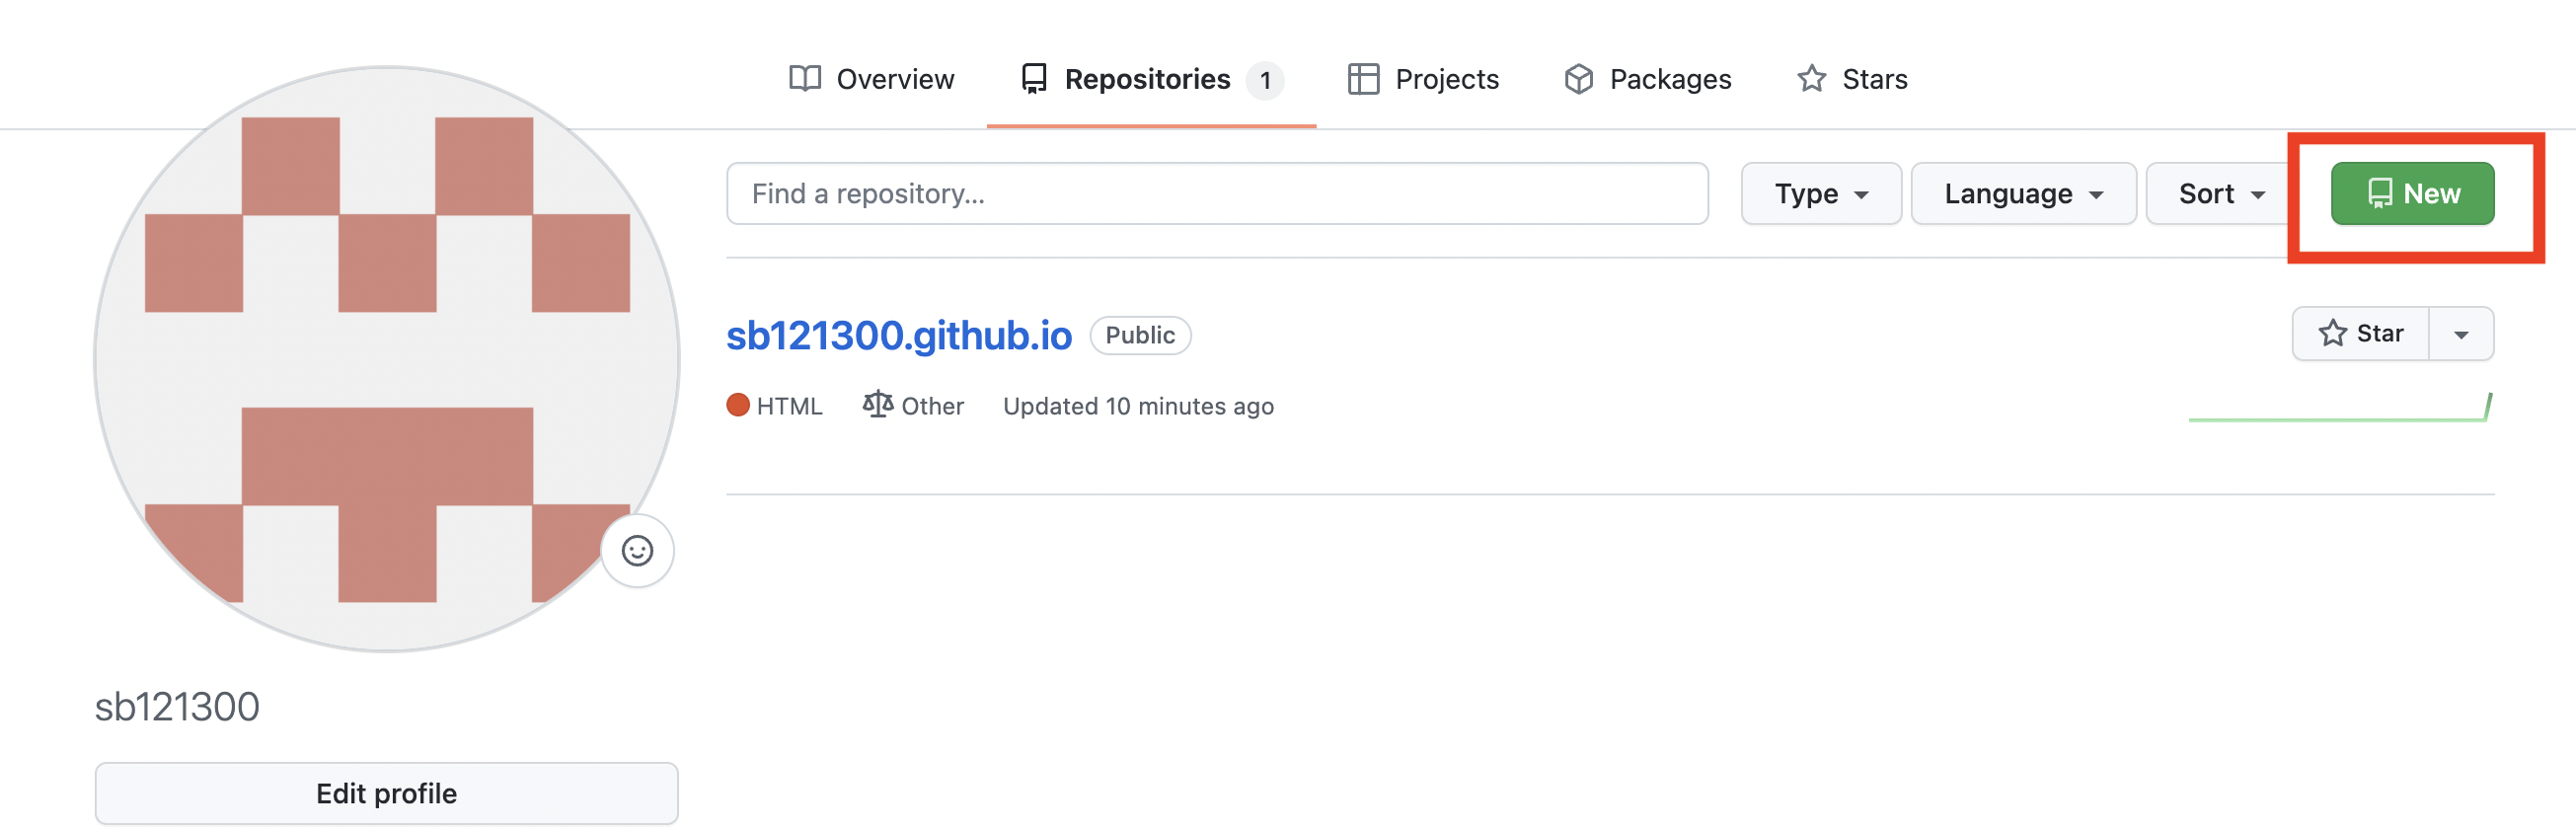Click the Public badge label
Screen dimensions: 2576x829
[1140, 336]
